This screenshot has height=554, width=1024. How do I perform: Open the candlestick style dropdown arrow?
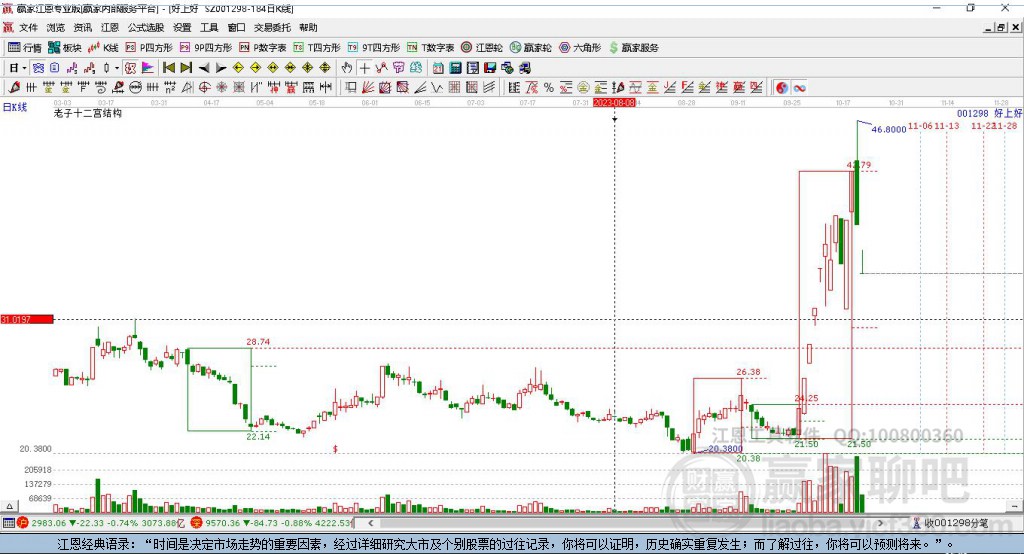116,68
